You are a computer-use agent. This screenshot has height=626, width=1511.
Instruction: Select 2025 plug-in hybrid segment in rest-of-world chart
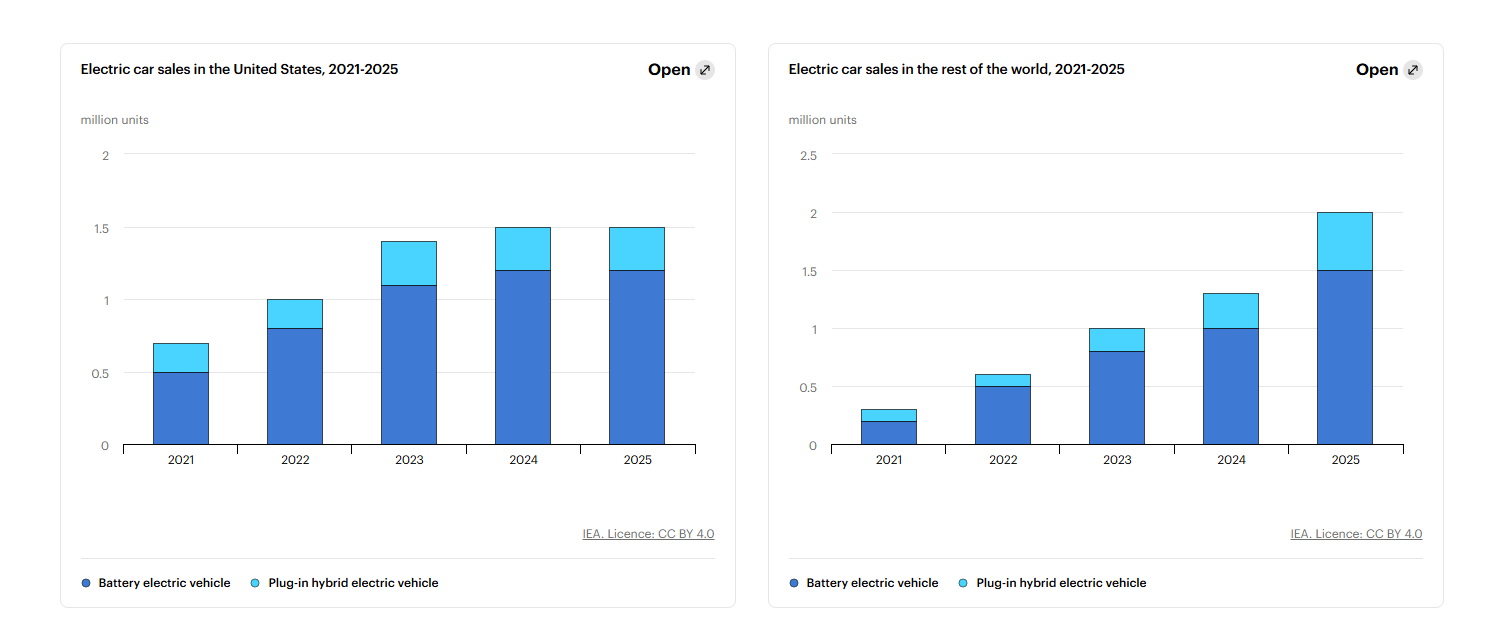(1345, 241)
